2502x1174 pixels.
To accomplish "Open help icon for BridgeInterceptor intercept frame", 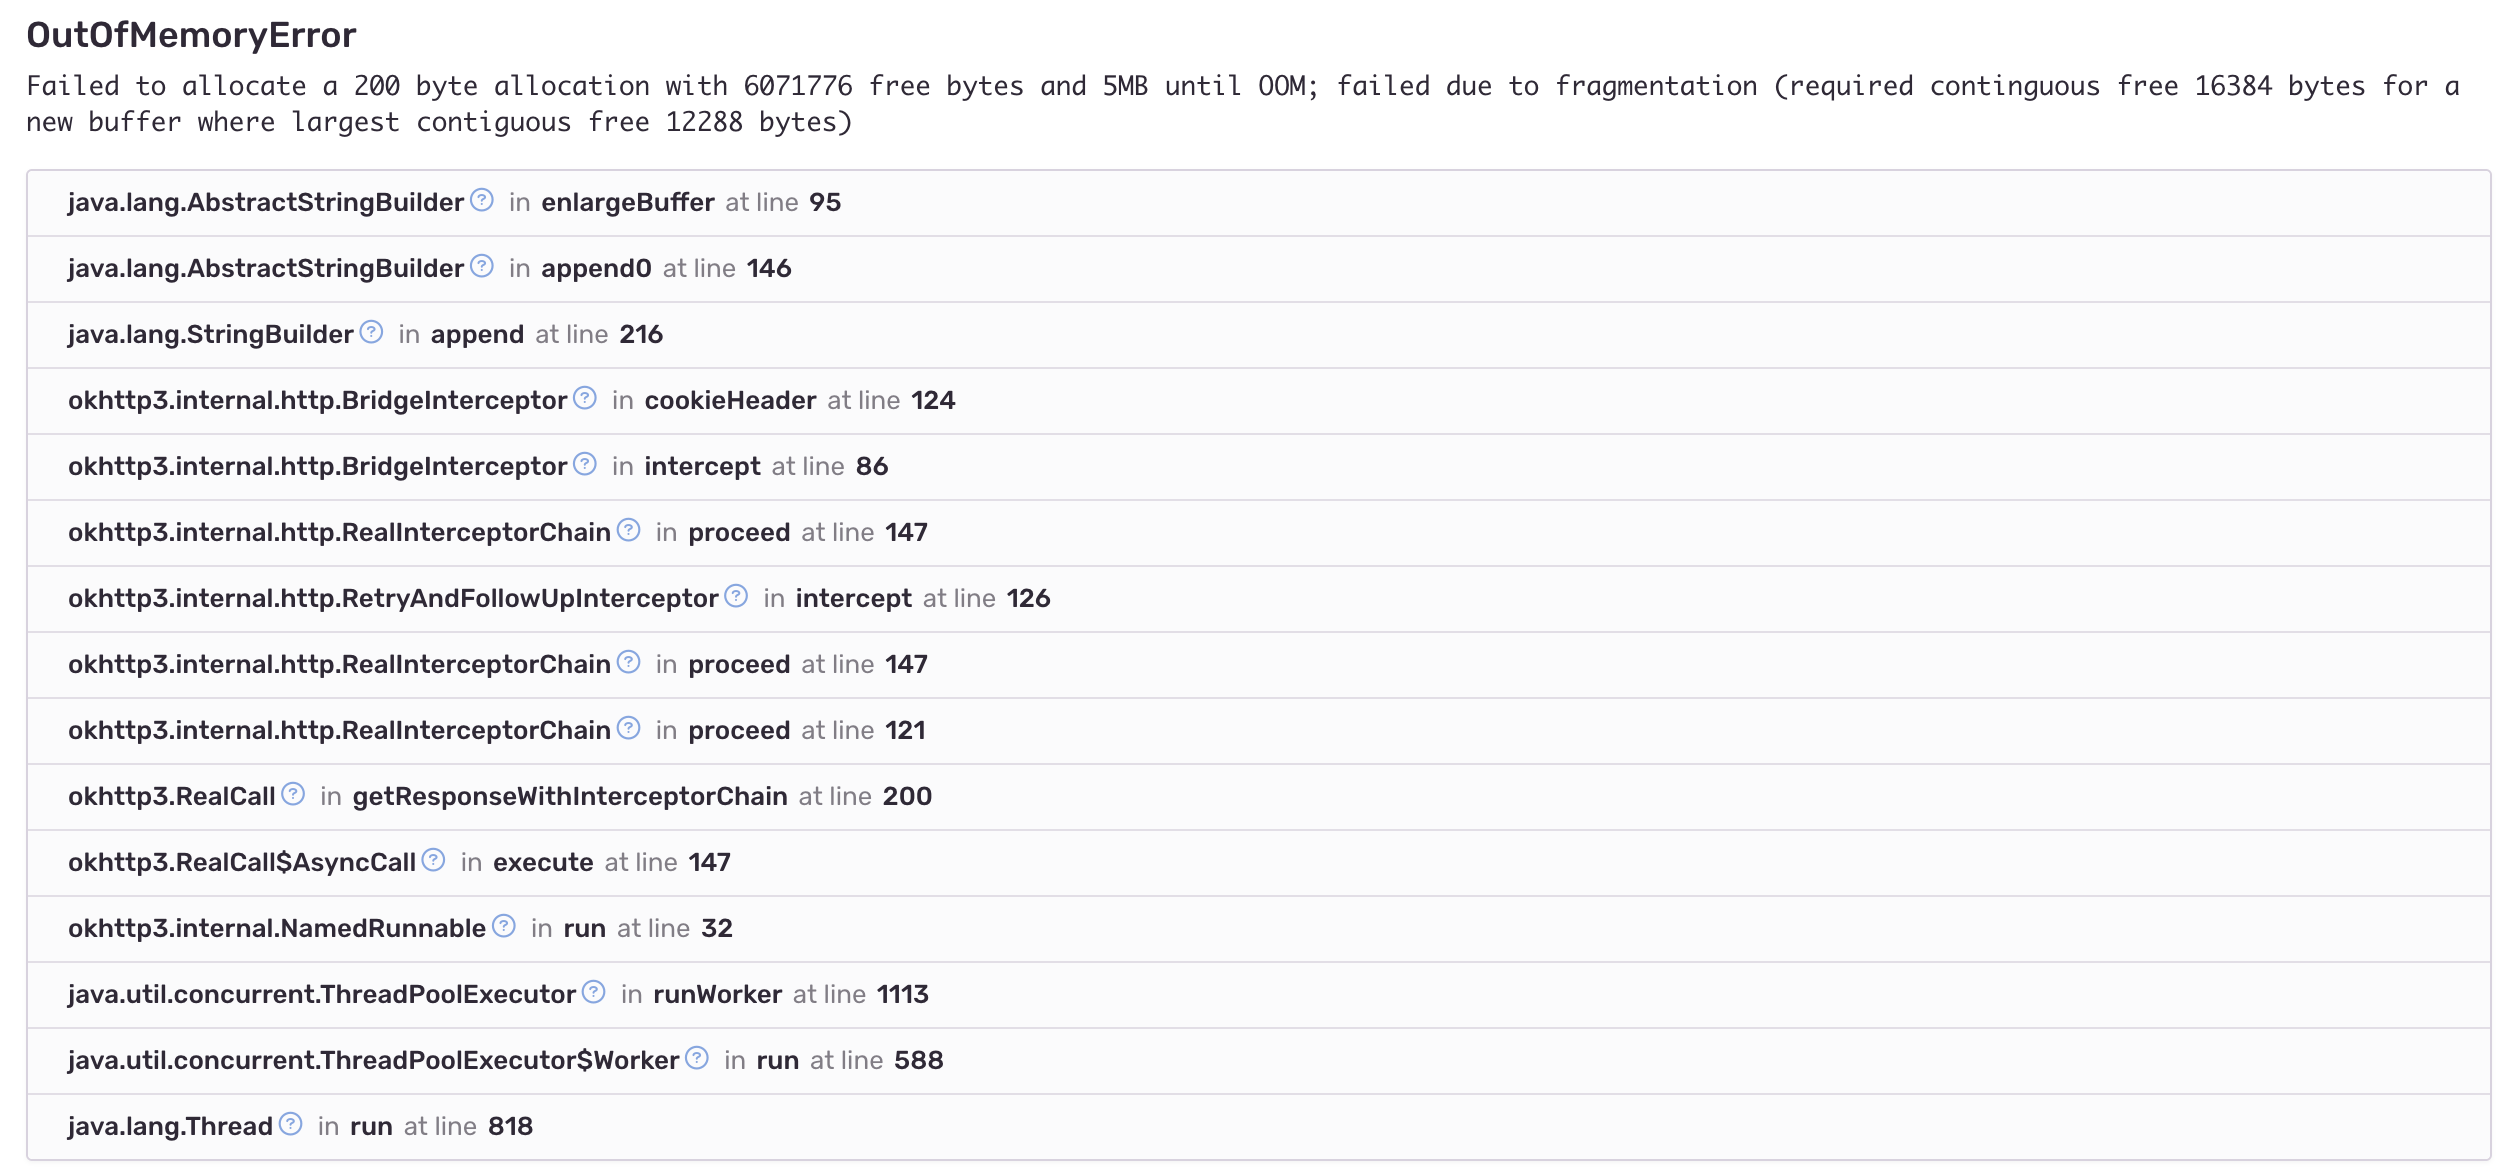I will pos(584,463).
